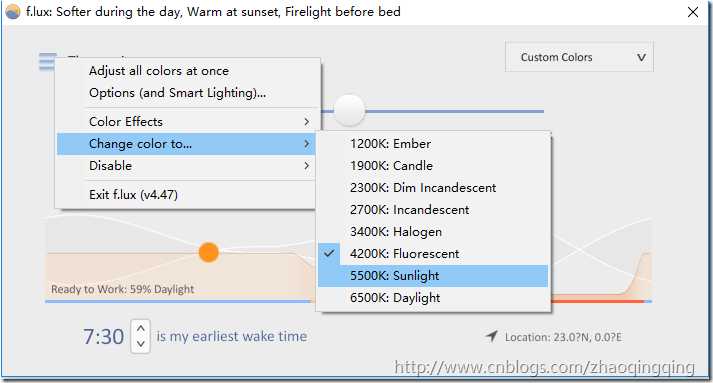Click the location arrow icon
Screen dimensions: 713x383
[x=492, y=337]
